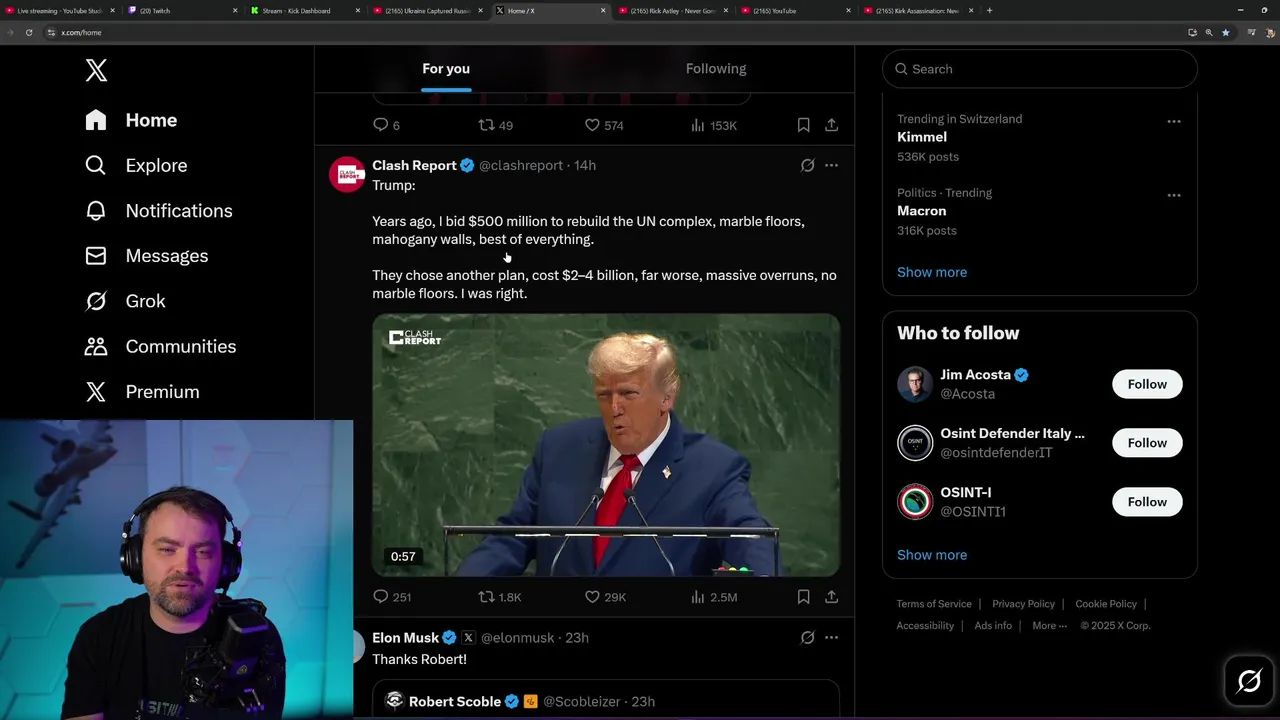
Task: Show more trending topics
Action: point(932,272)
